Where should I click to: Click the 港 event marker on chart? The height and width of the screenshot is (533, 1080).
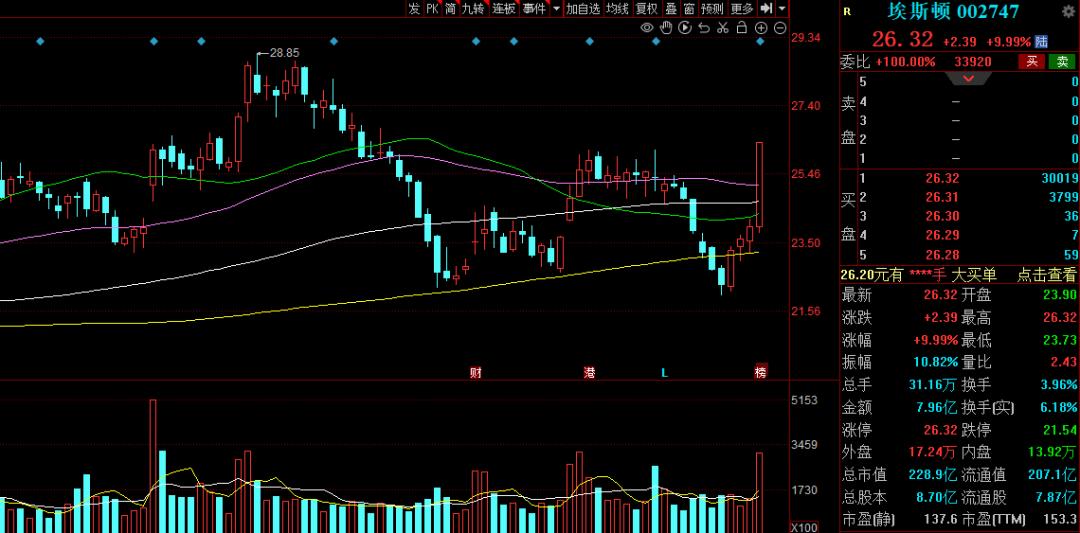pos(590,373)
